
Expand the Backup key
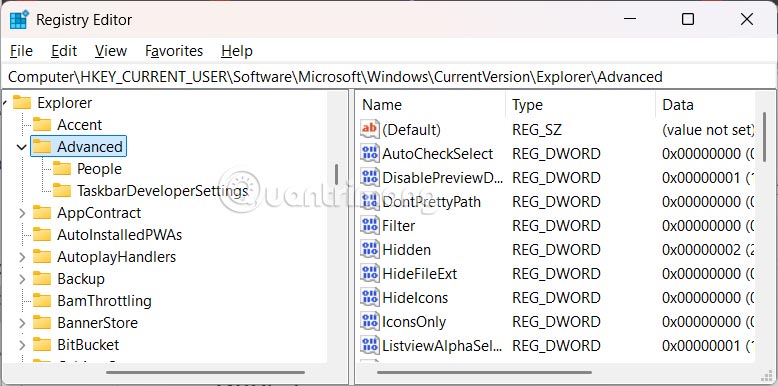tap(22, 279)
